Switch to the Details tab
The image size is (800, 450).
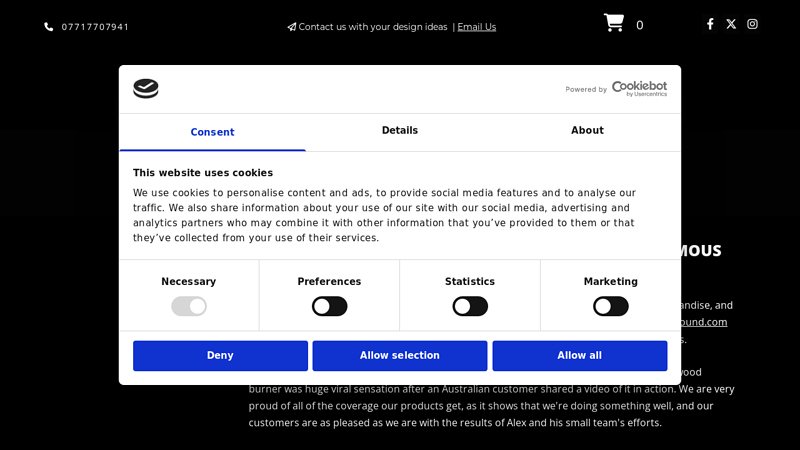400,131
